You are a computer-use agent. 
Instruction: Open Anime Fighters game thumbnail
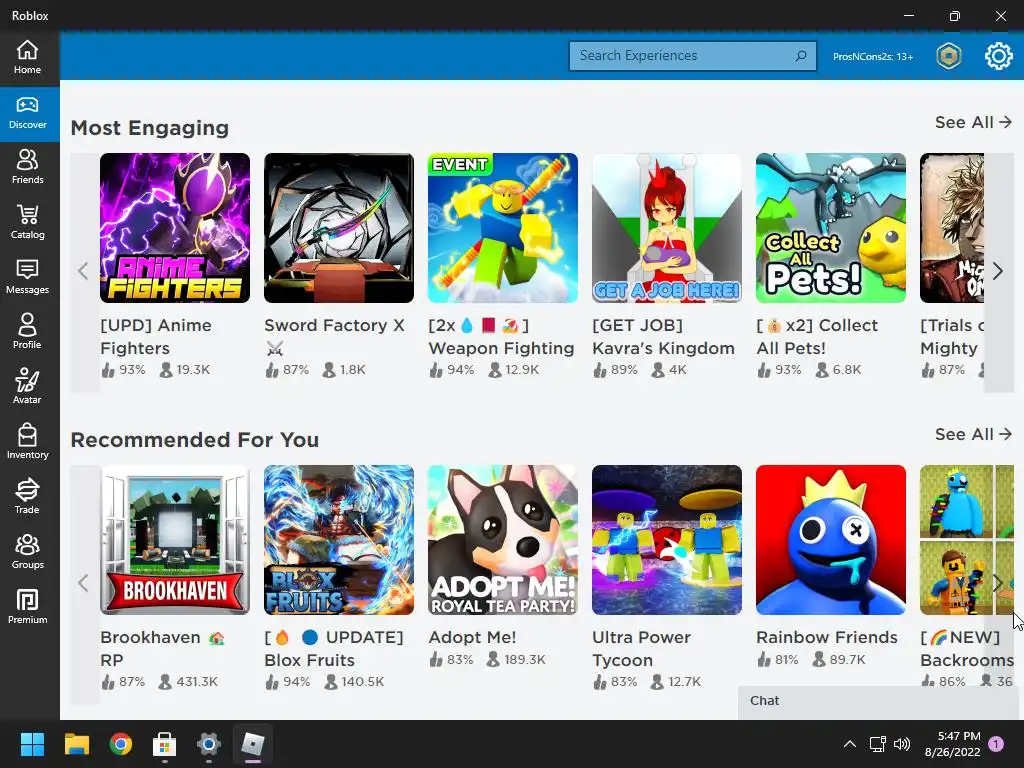point(175,228)
